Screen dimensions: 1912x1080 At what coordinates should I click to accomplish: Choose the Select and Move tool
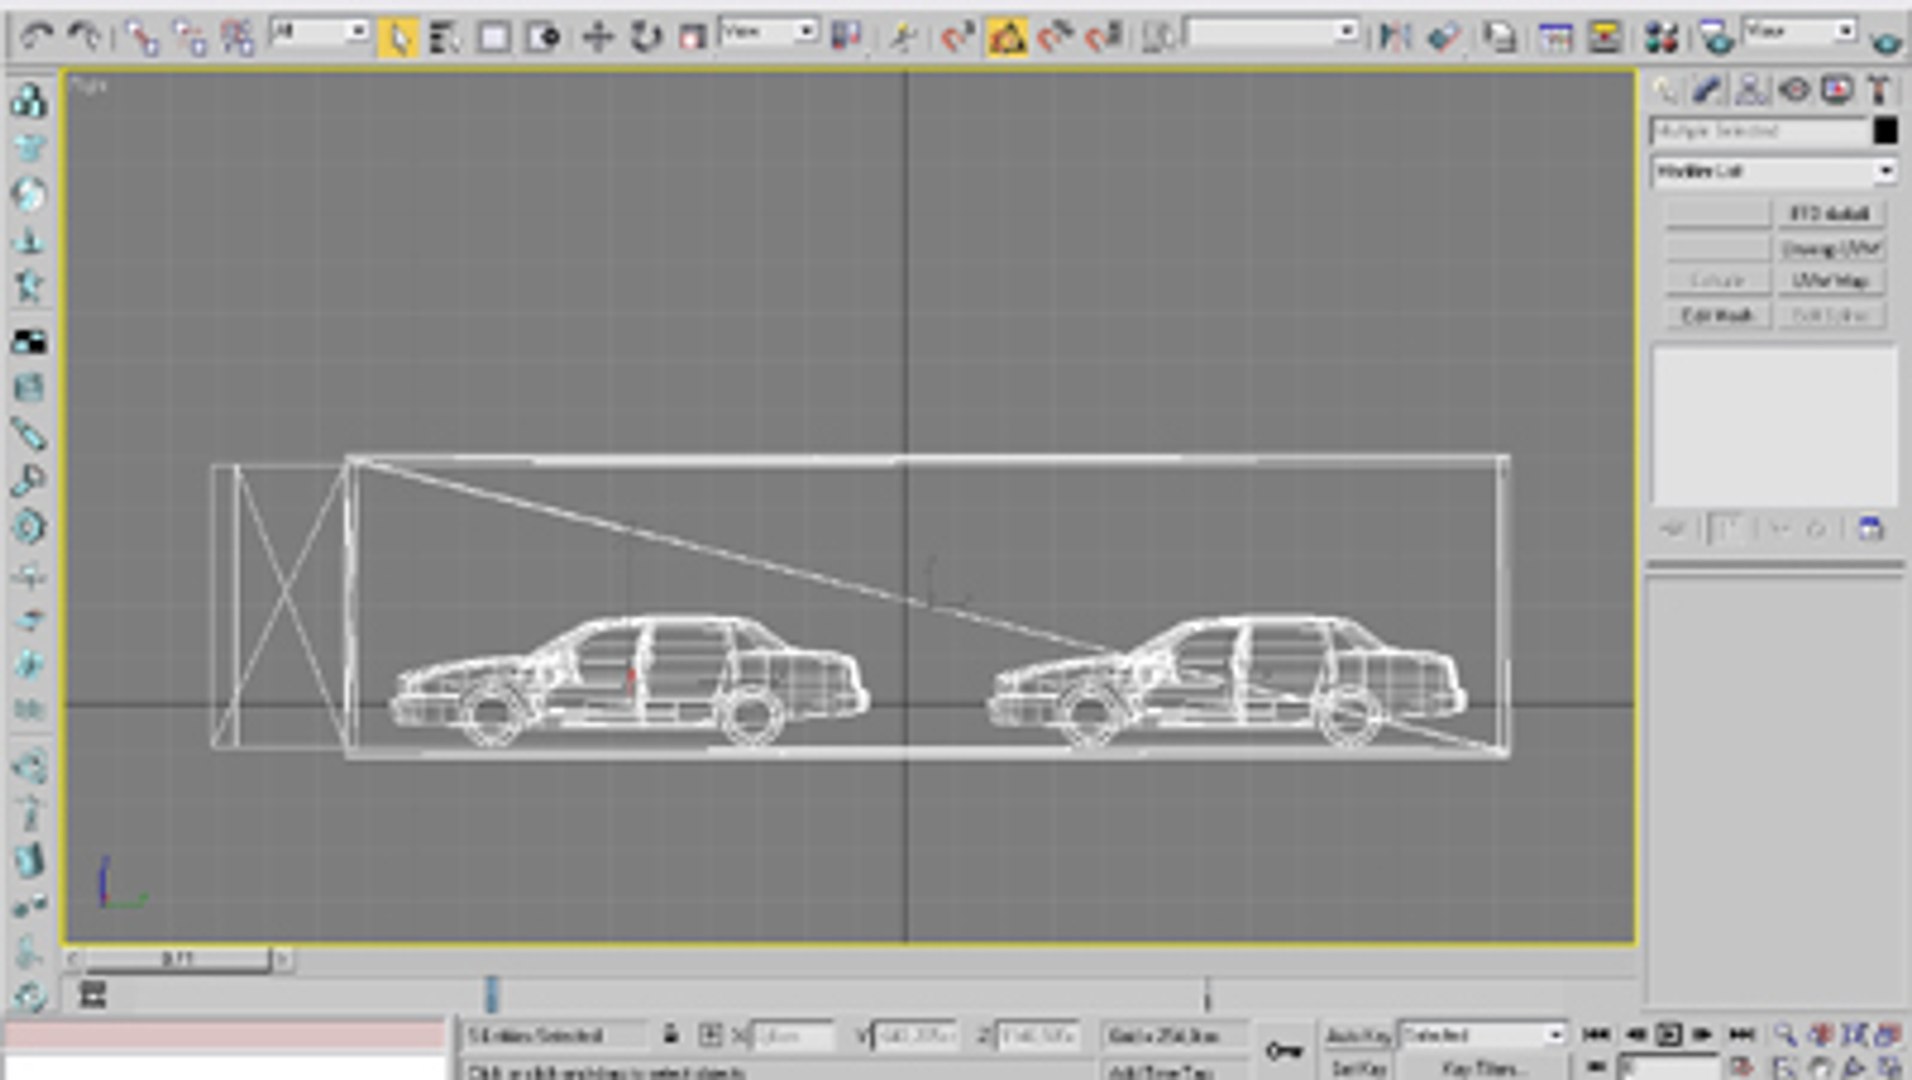point(597,38)
